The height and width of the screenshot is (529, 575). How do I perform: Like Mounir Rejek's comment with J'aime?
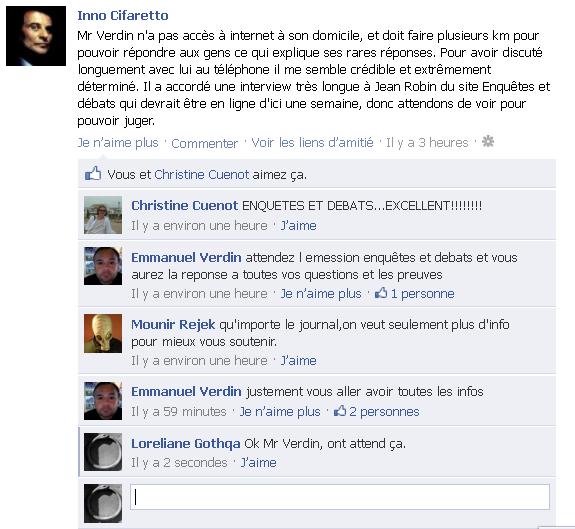[299, 361]
